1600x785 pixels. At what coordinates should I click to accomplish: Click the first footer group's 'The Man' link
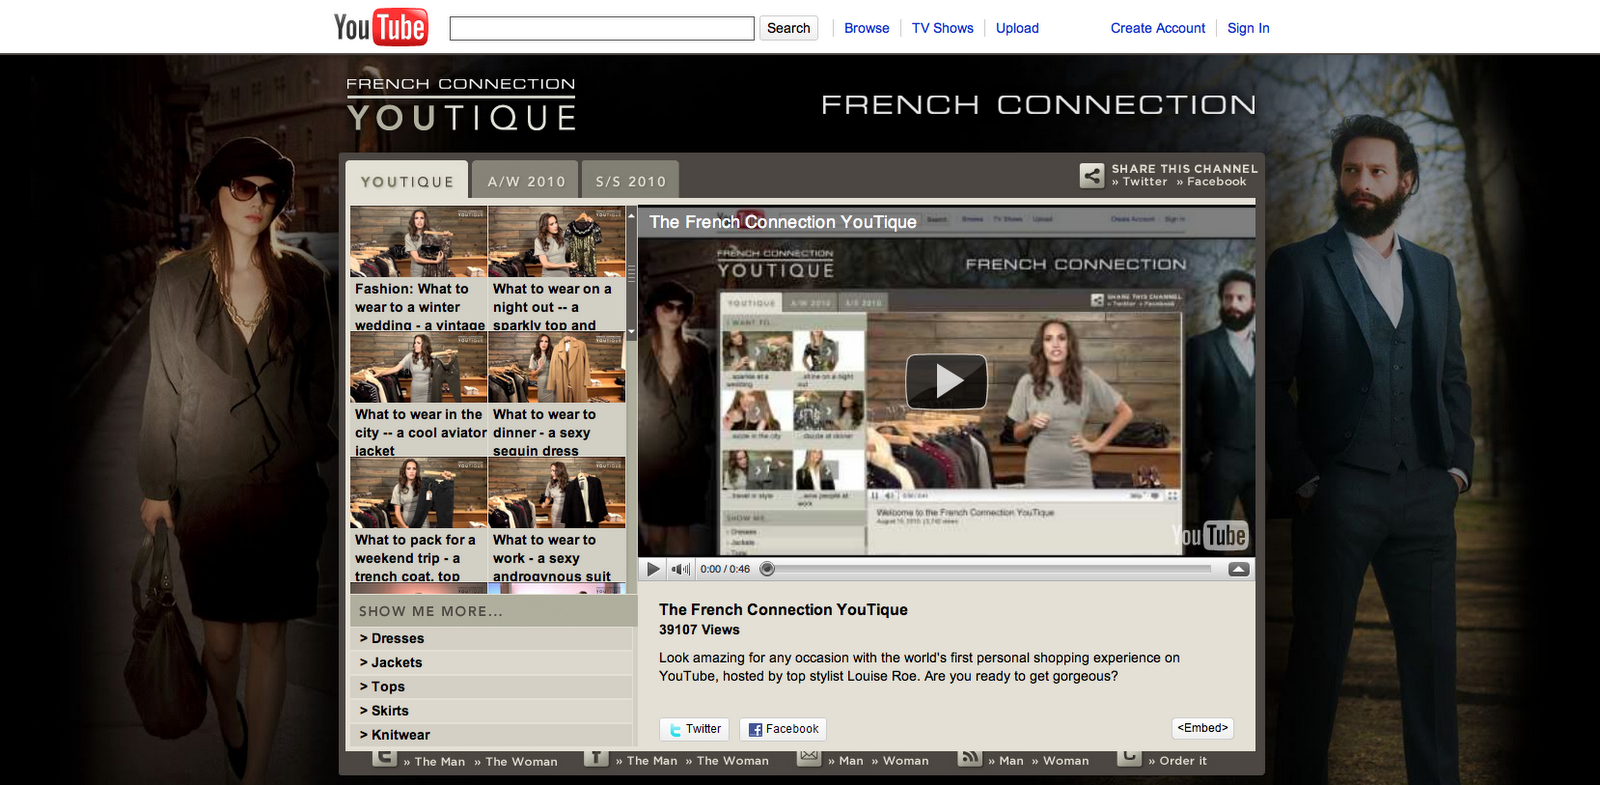tap(434, 761)
